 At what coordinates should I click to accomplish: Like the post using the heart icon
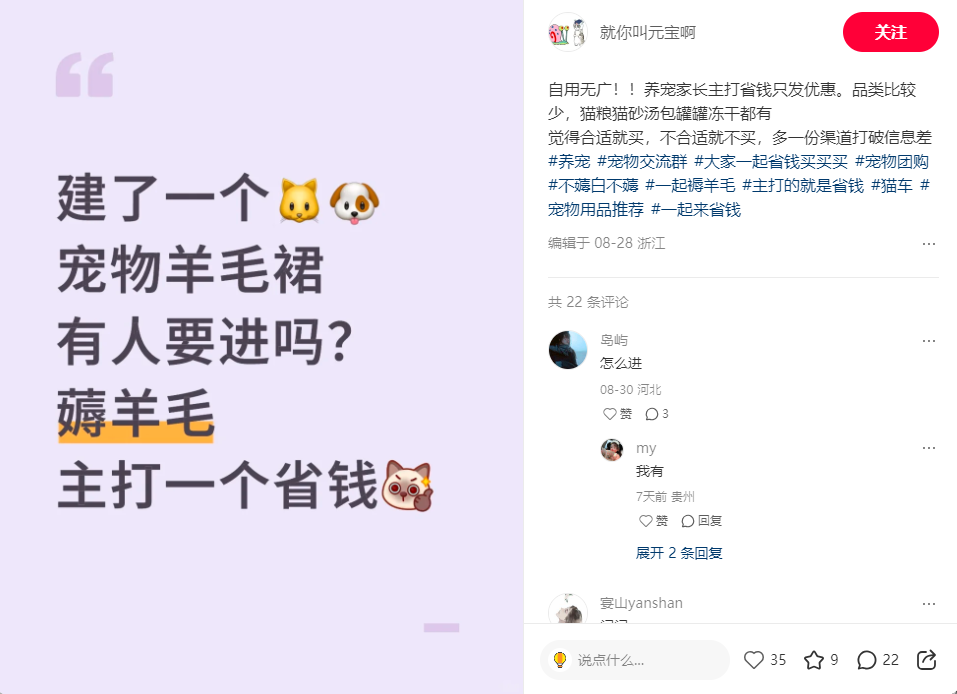point(754,660)
